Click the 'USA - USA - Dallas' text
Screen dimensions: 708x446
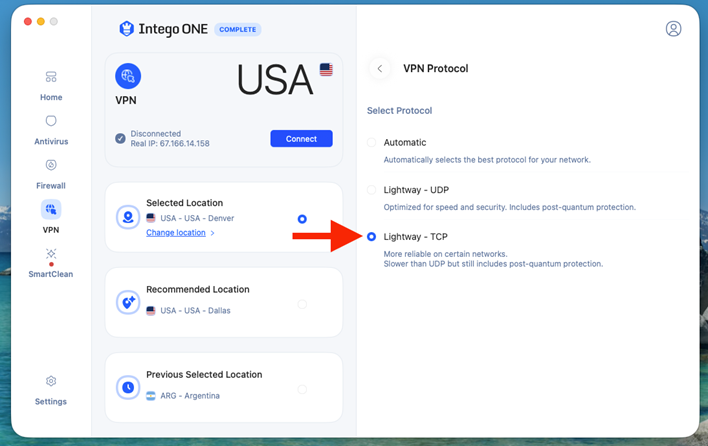click(x=196, y=311)
